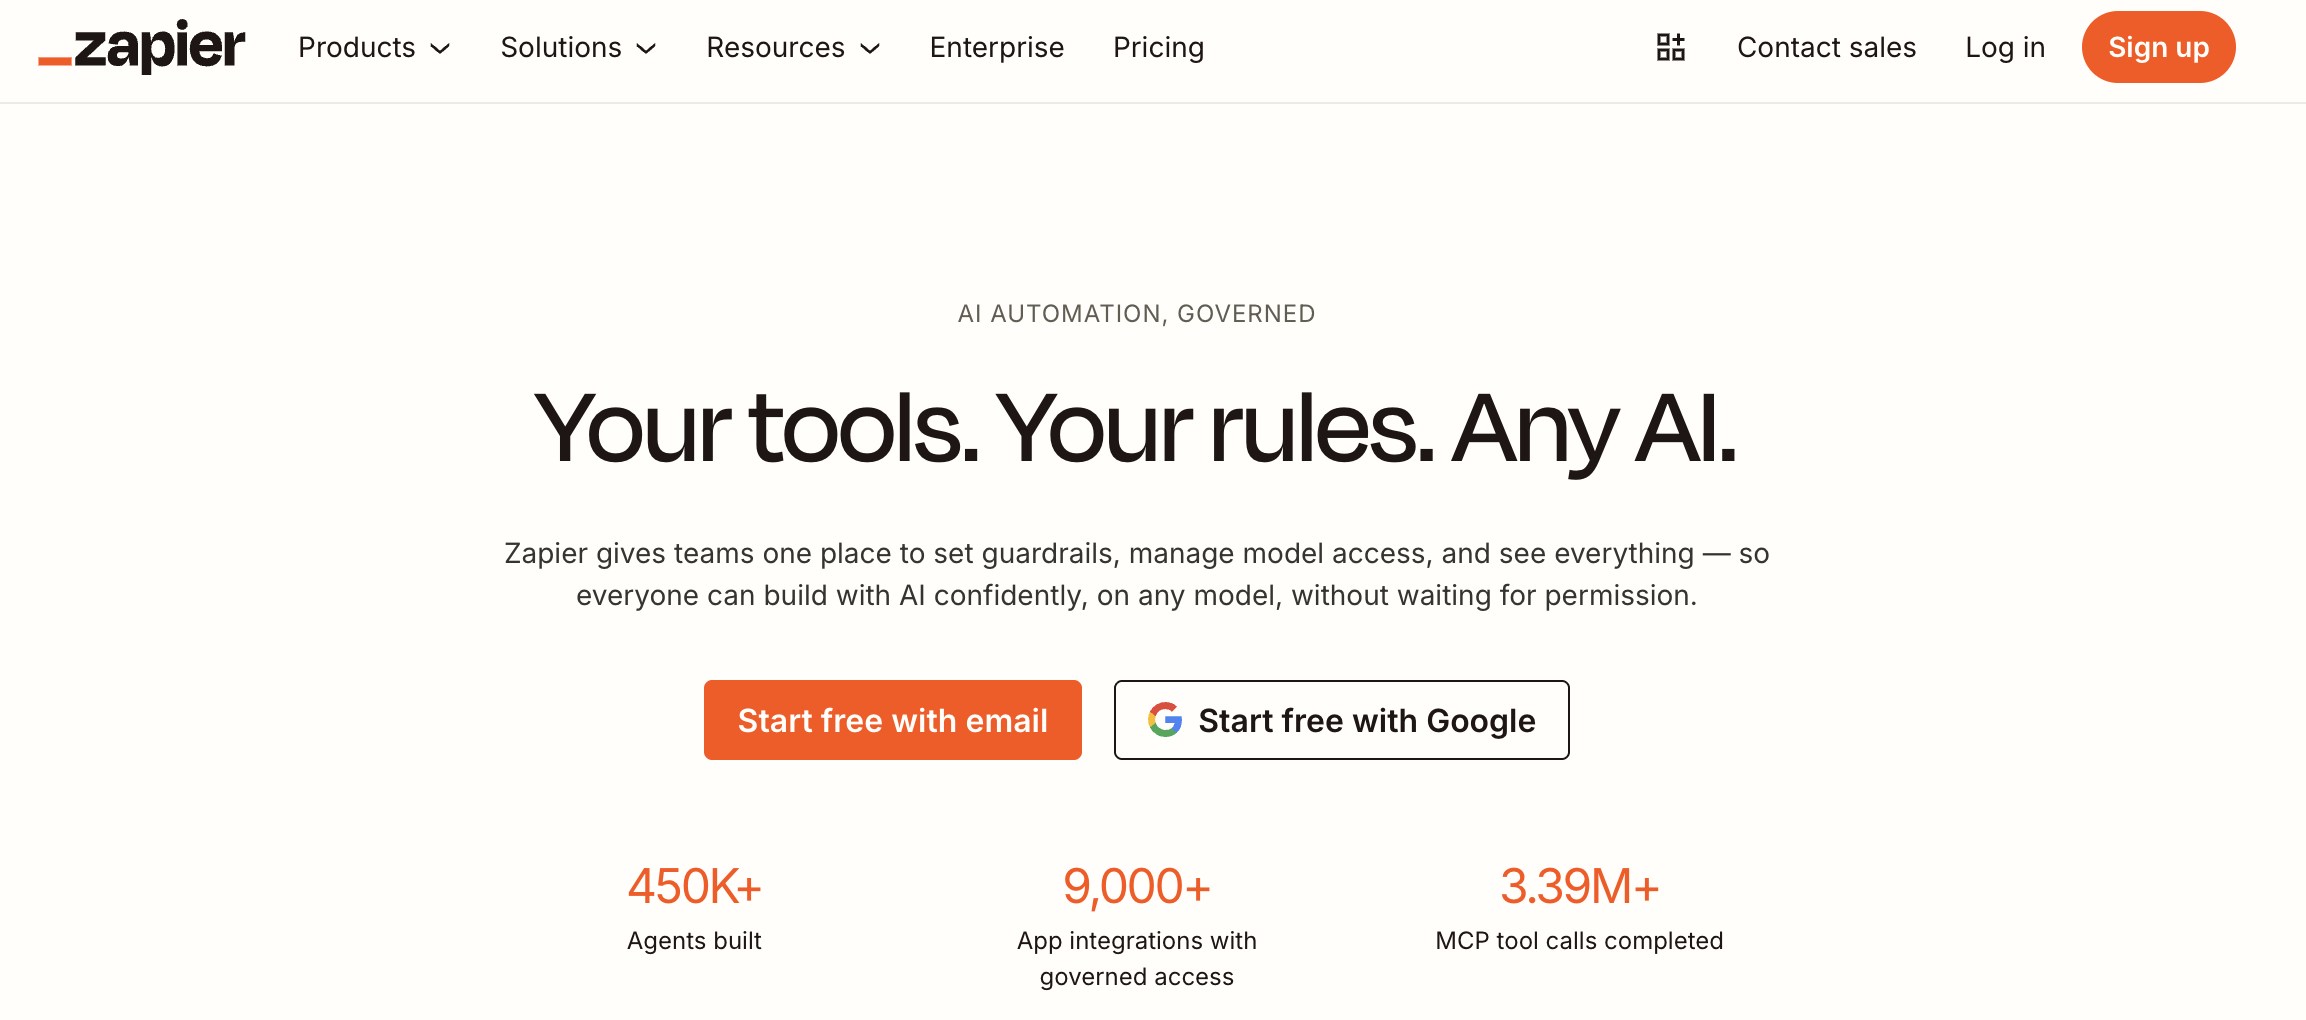Click MCP tool calls completed label
Image resolution: width=2306 pixels, height=1020 pixels.
[1580, 941]
